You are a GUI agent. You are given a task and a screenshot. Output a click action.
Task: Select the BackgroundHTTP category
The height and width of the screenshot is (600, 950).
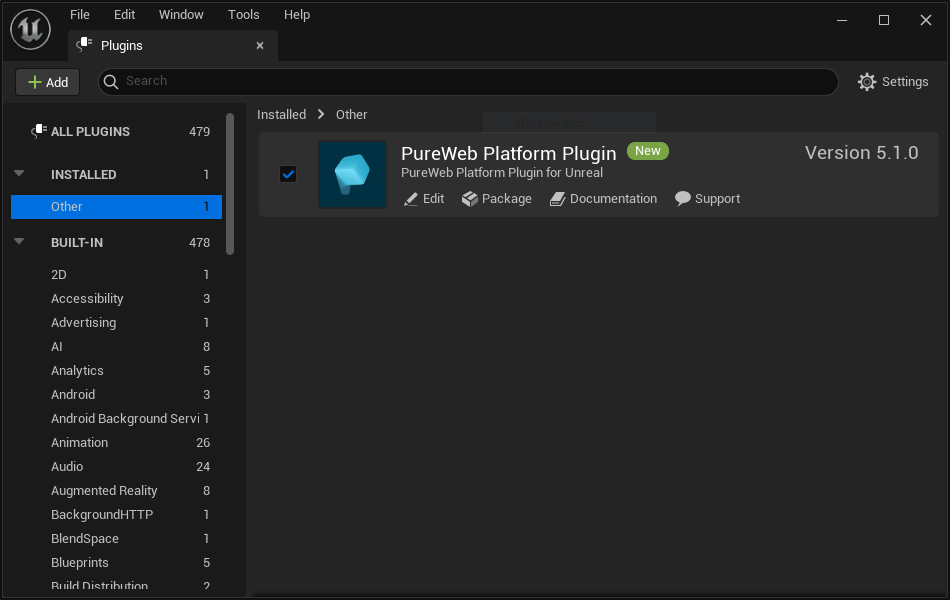(116, 515)
